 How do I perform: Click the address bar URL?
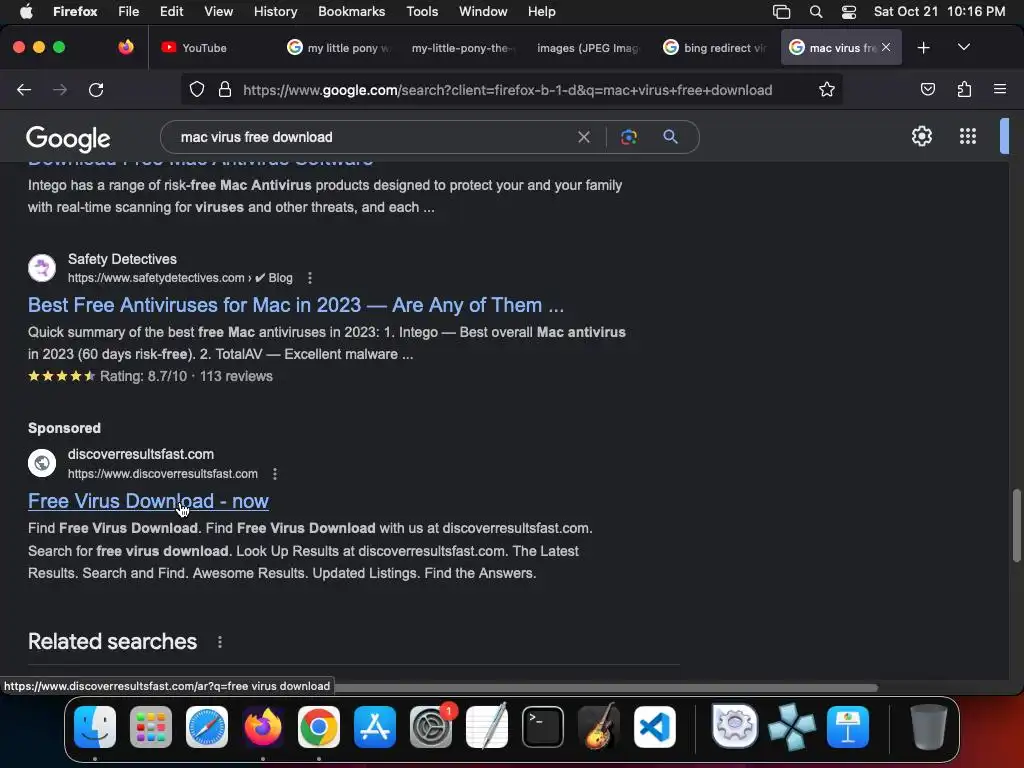[x=507, y=90]
